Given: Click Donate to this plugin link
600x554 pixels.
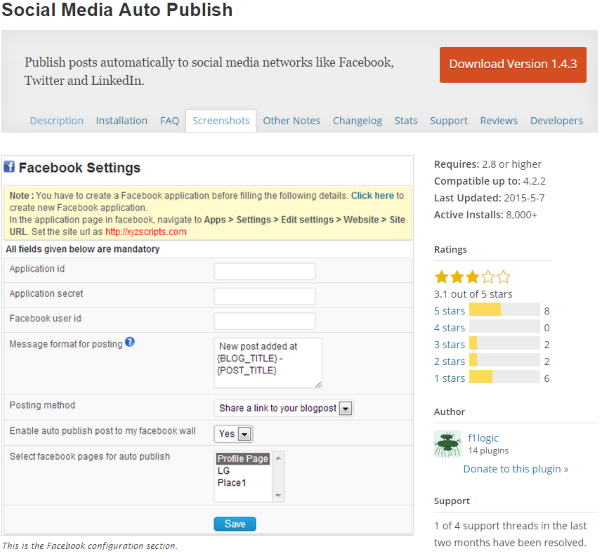Looking at the screenshot, I should (515, 469).
